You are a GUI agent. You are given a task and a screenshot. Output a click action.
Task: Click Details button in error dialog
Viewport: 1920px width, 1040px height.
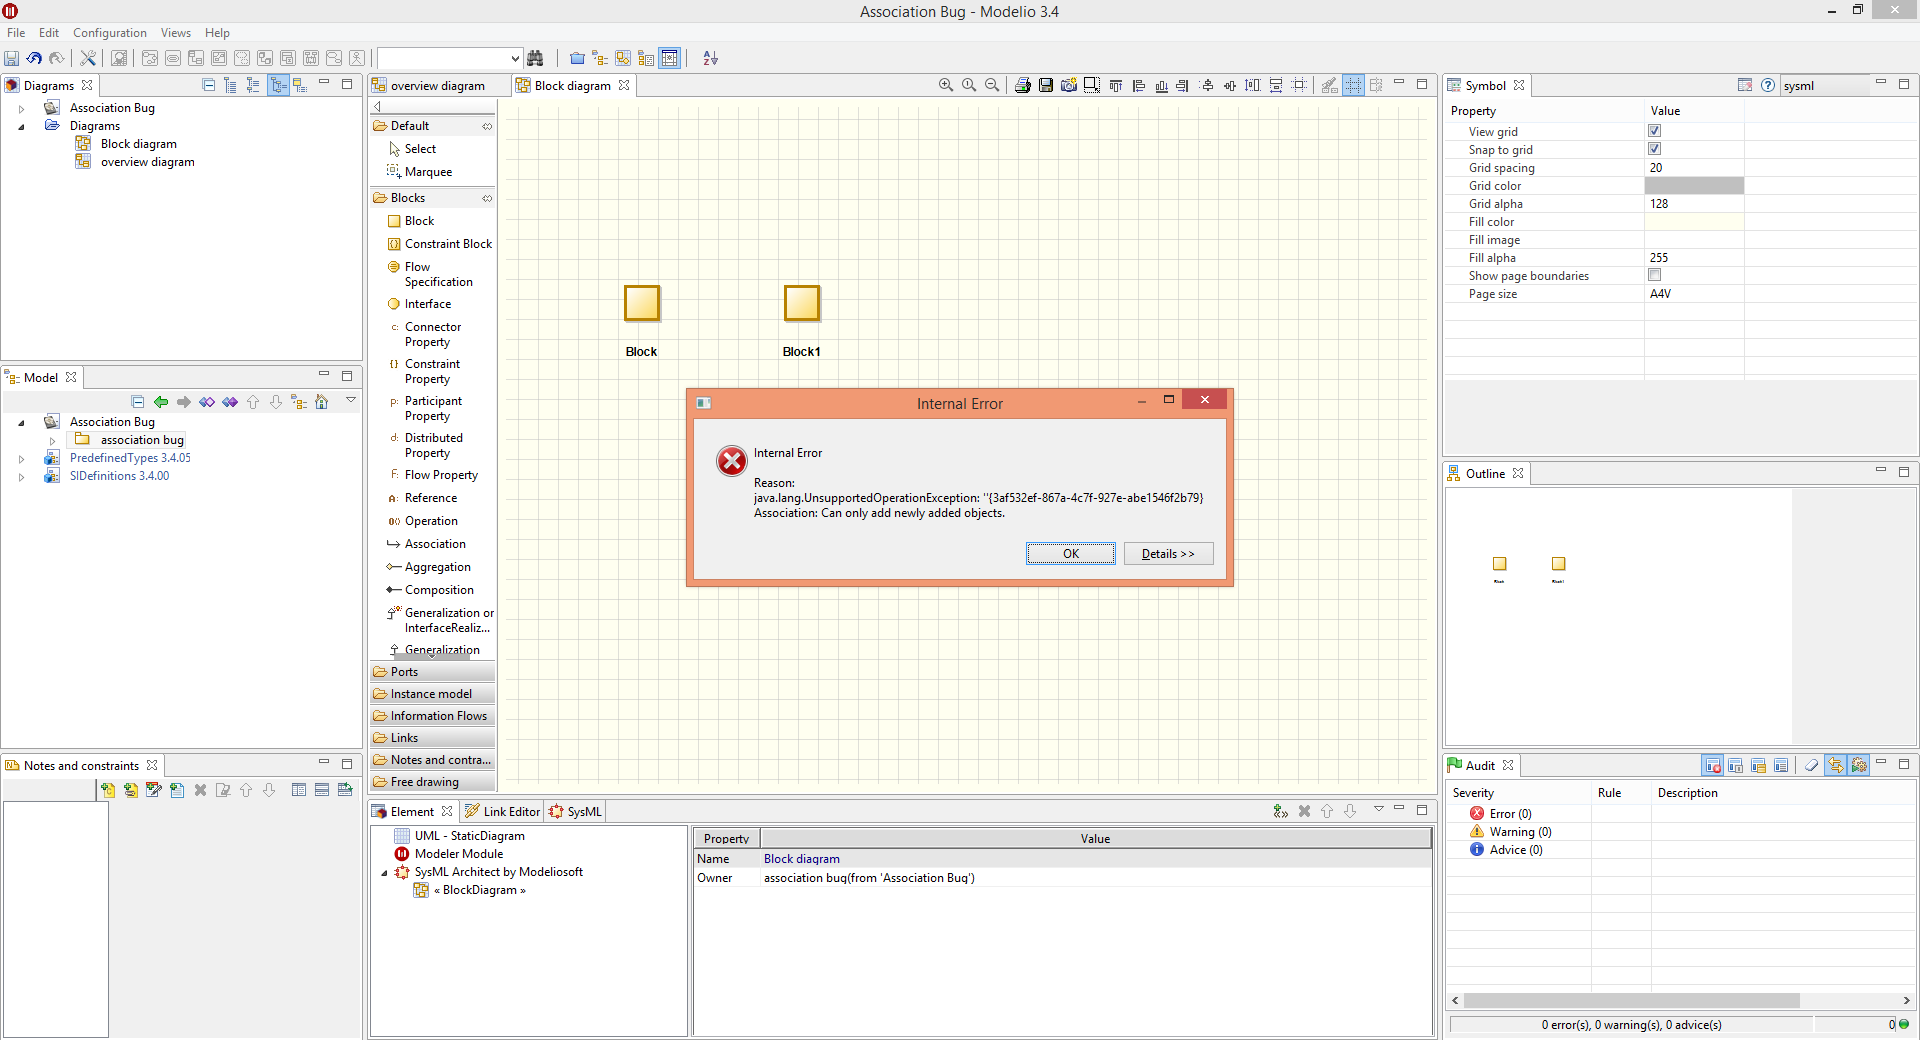coord(1168,554)
